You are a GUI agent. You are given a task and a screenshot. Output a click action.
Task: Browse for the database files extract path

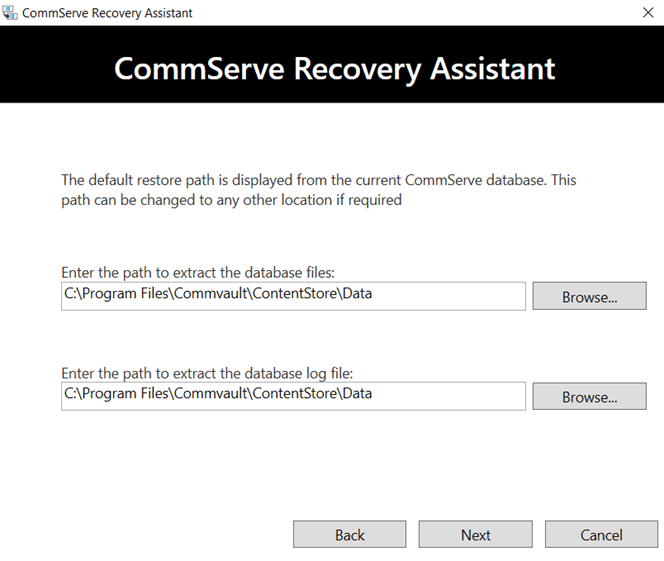[589, 296]
